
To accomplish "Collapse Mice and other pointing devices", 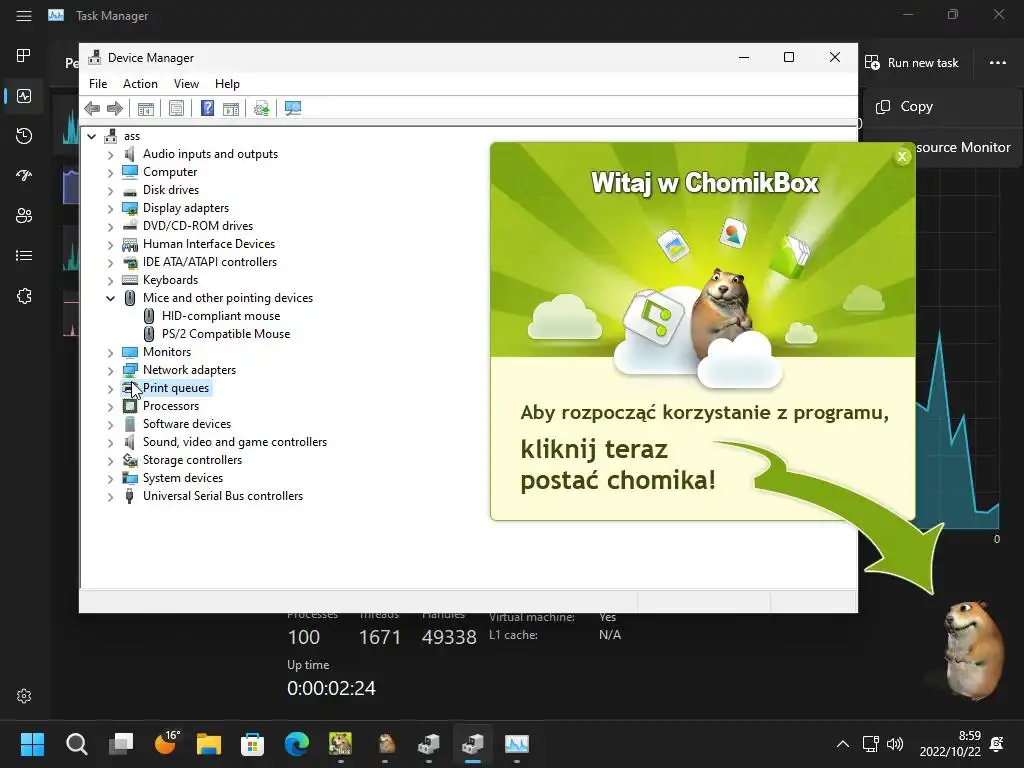I will point(110,298).
